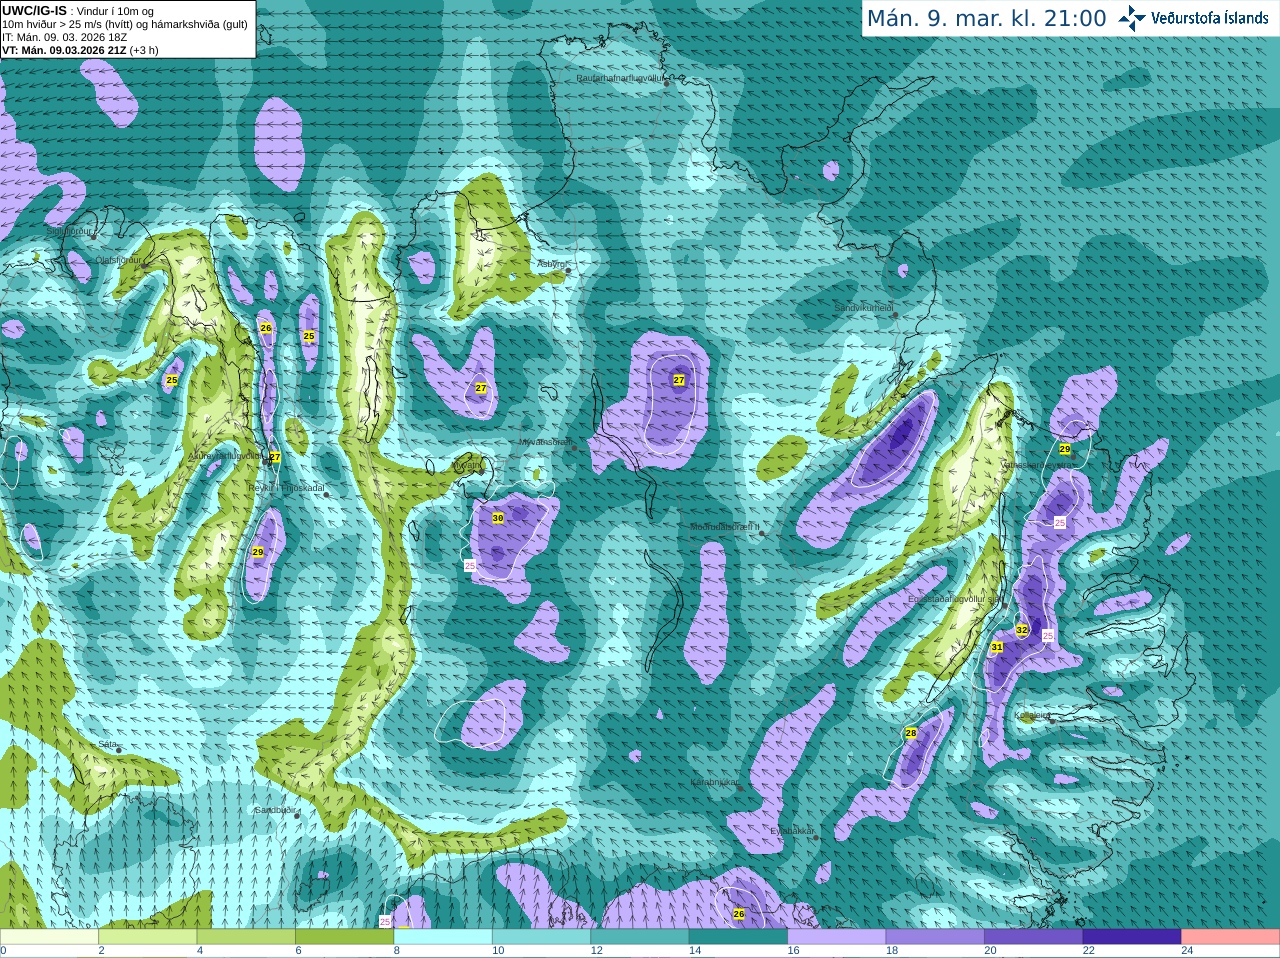Click the yellow 29 marker by Vatnsskarð eystra

1065,449
